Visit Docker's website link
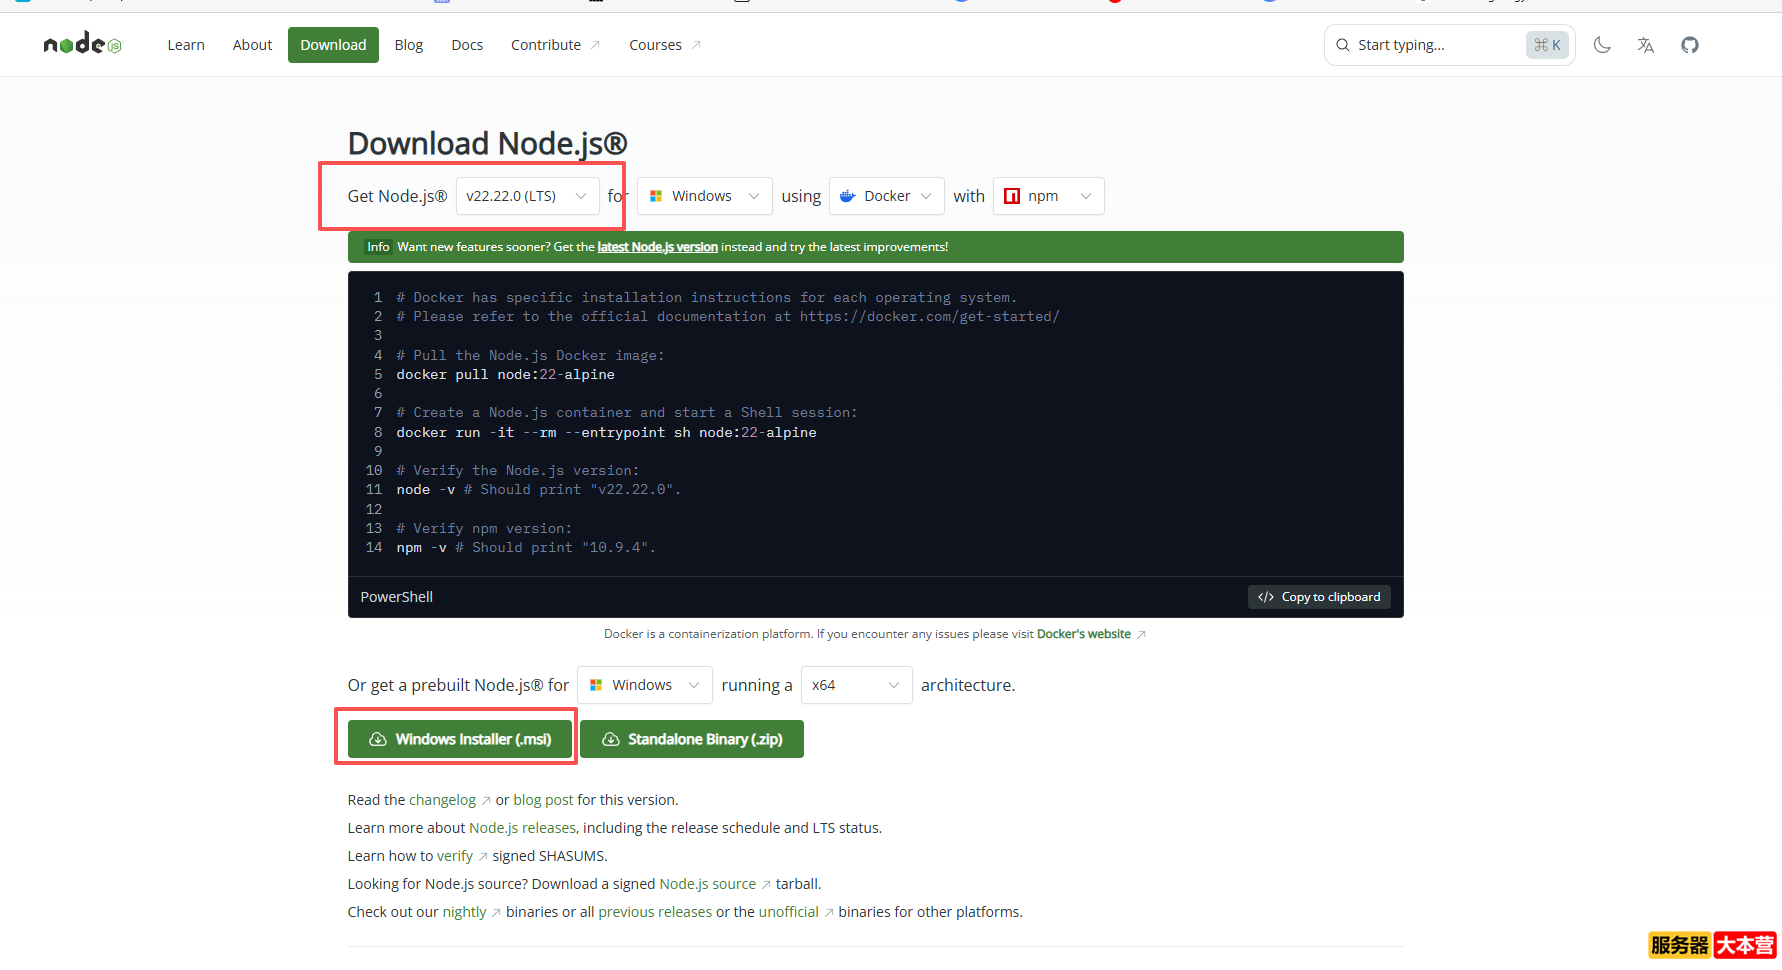 (1083, 634)
